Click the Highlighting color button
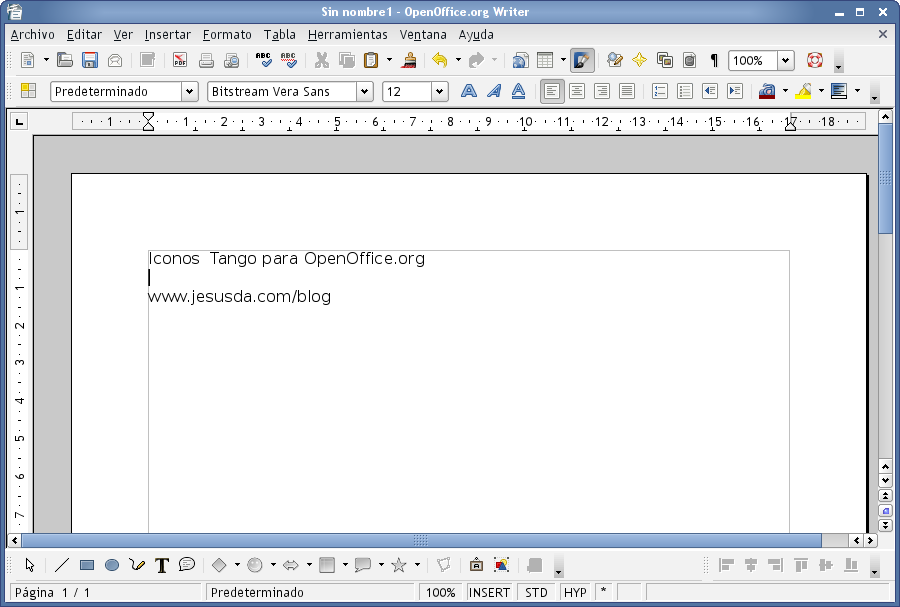900x607 pixels. tap(803, 91)
